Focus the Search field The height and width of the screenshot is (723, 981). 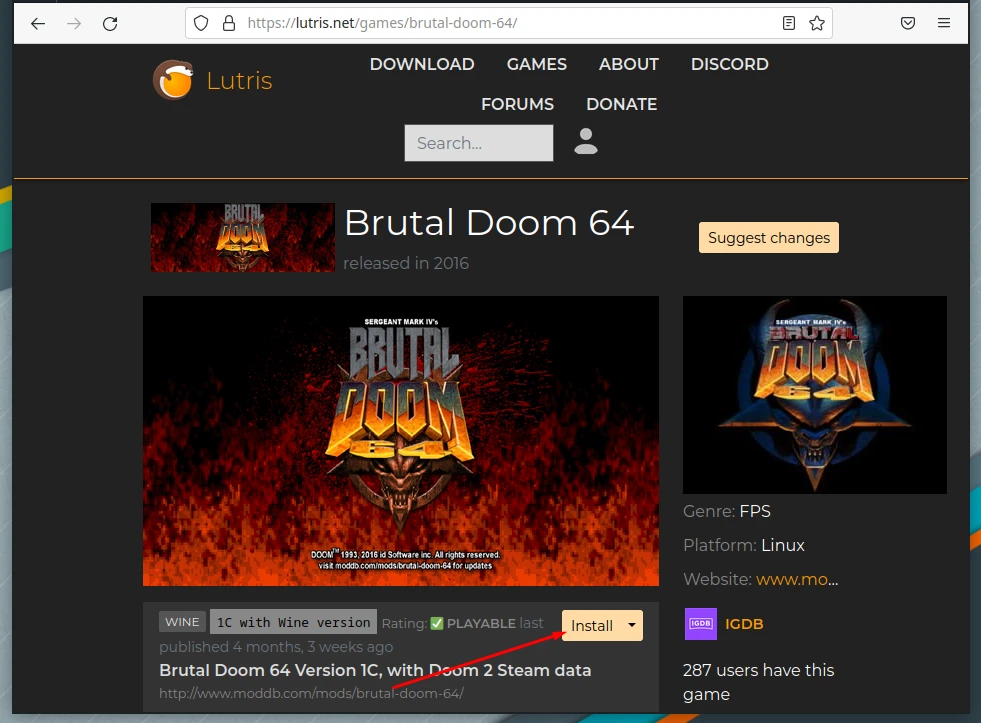tap(479, 143)
